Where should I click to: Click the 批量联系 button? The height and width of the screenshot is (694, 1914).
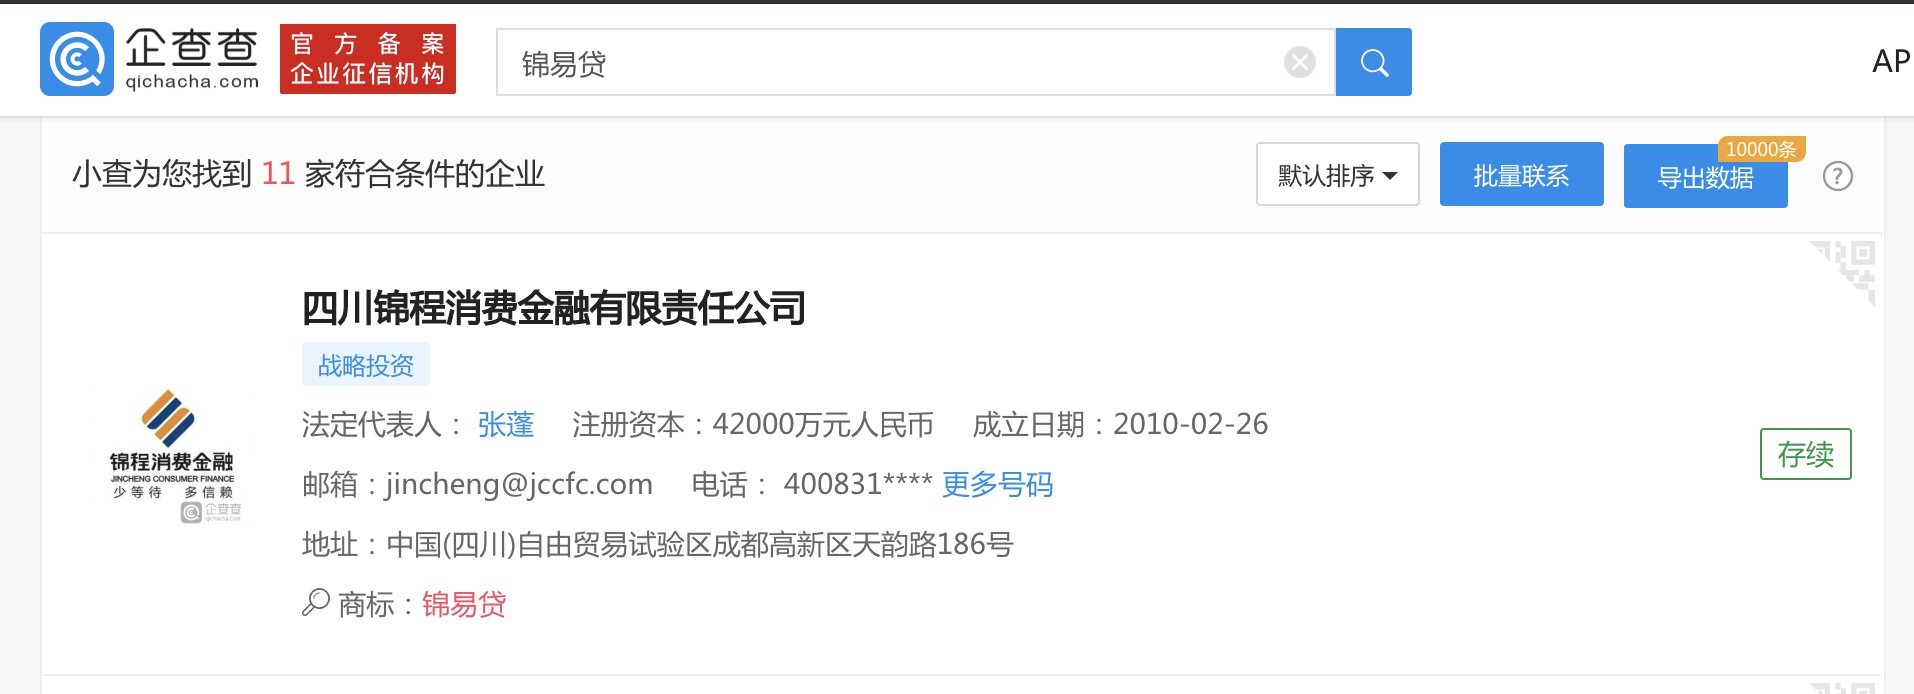[x=1521, y=175]
